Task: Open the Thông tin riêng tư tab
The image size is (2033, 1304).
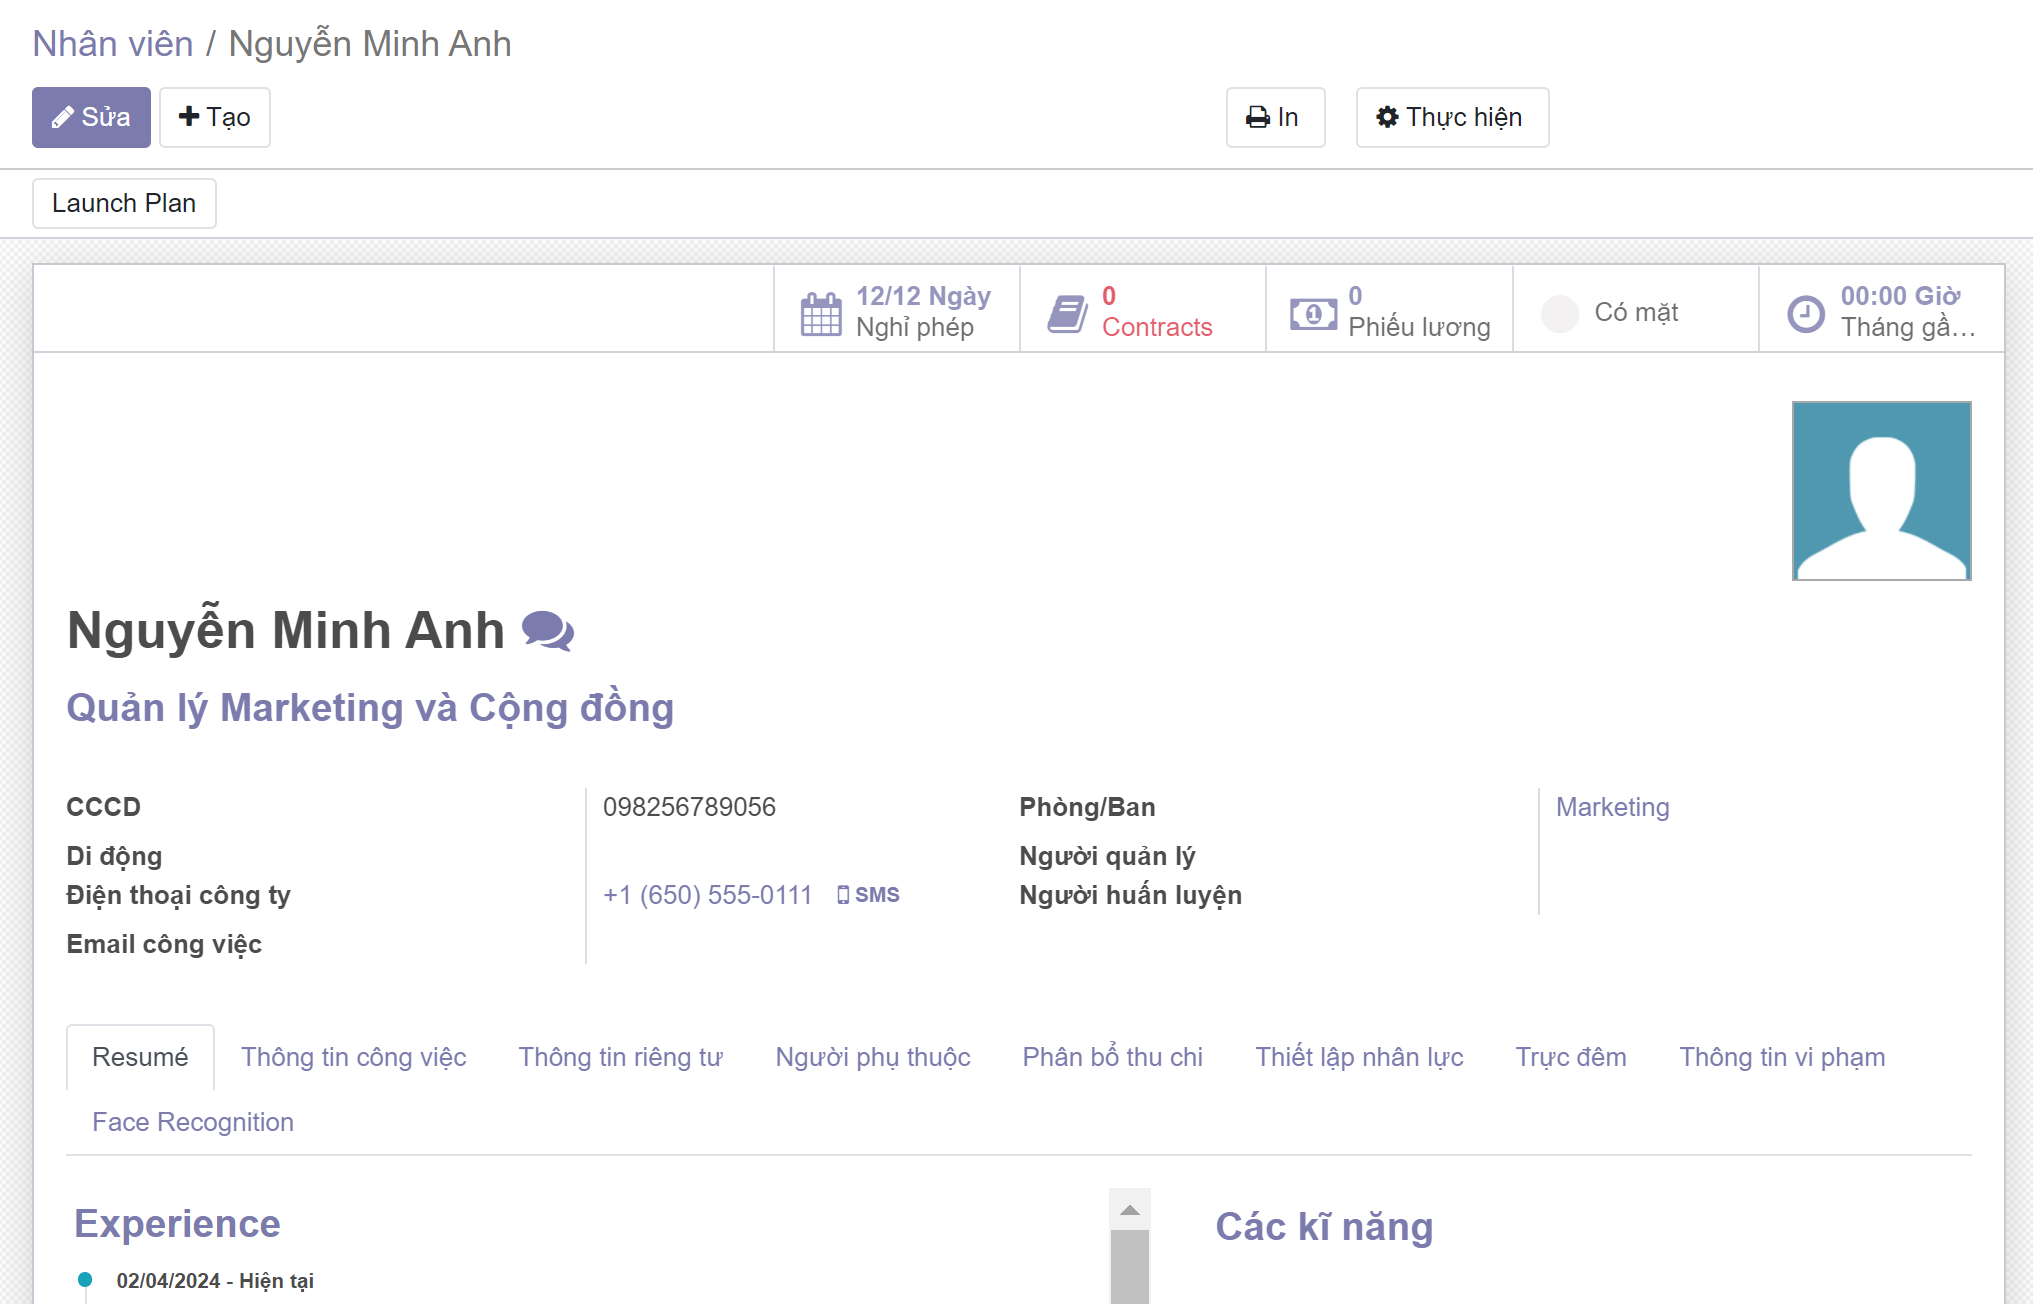Action: [x=620, y=1057]
